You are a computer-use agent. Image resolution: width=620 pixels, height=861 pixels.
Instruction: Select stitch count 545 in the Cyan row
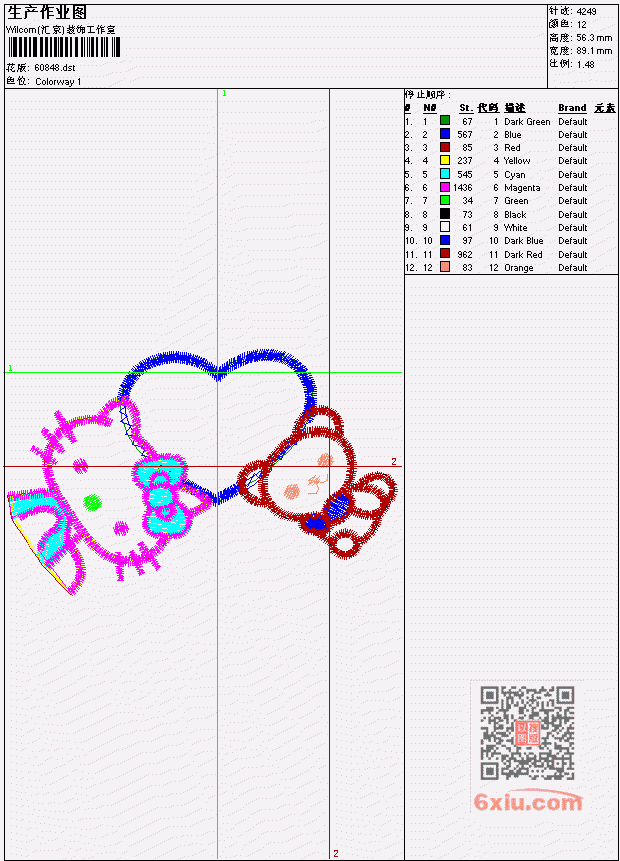[x=465, y=175]
